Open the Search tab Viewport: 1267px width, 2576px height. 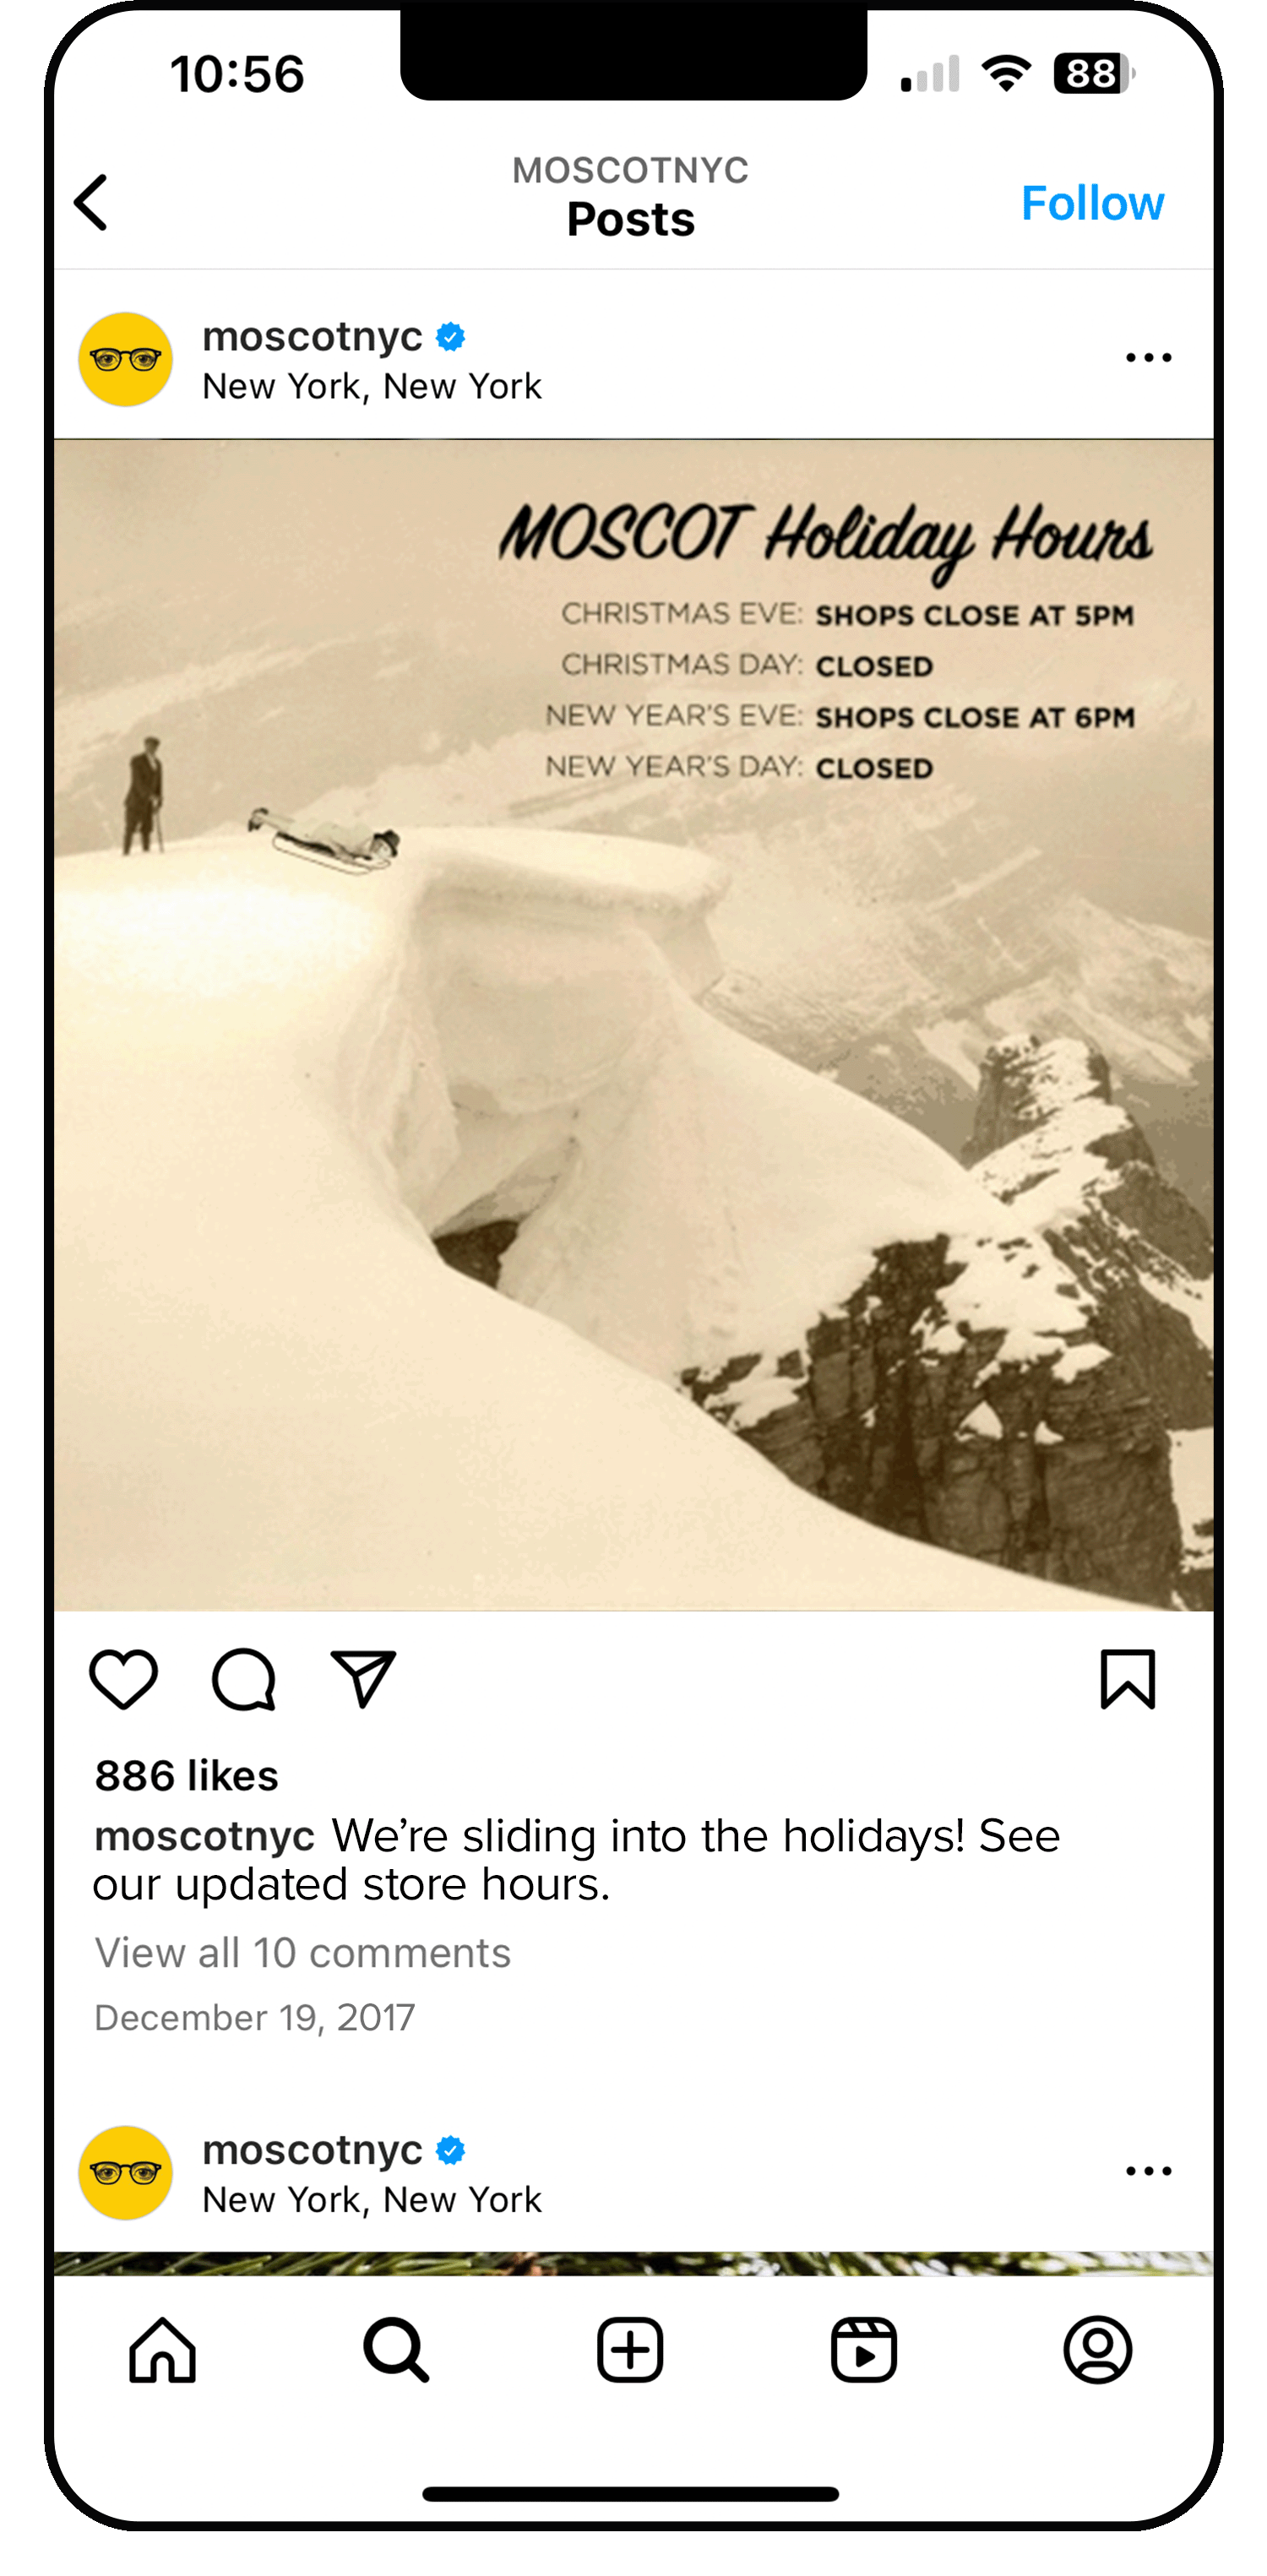click(396, 2350)
